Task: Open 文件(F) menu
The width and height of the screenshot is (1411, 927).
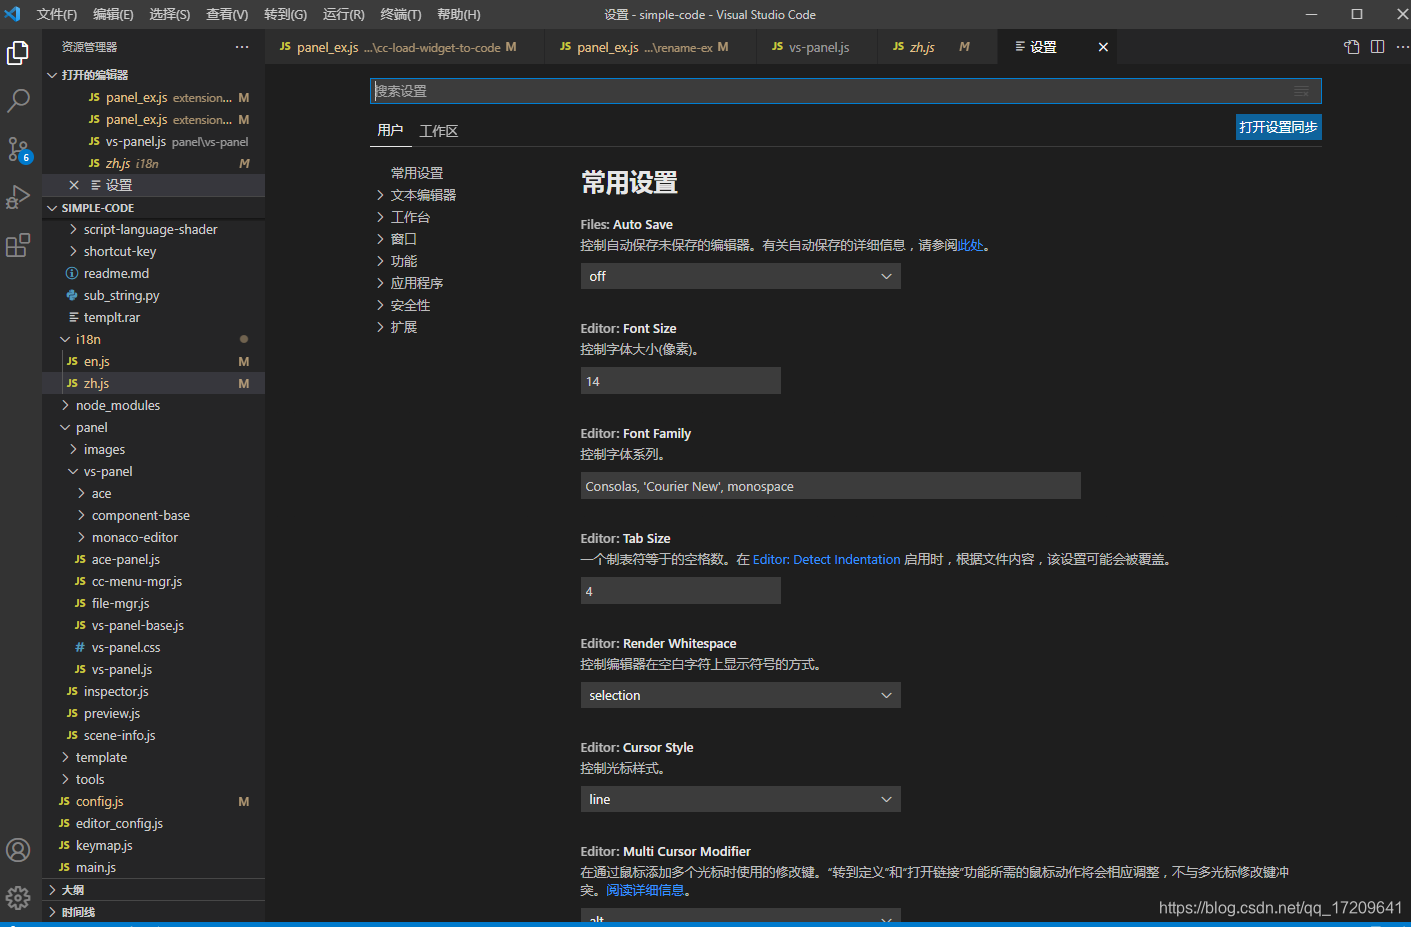Action: tap(57, 14)
